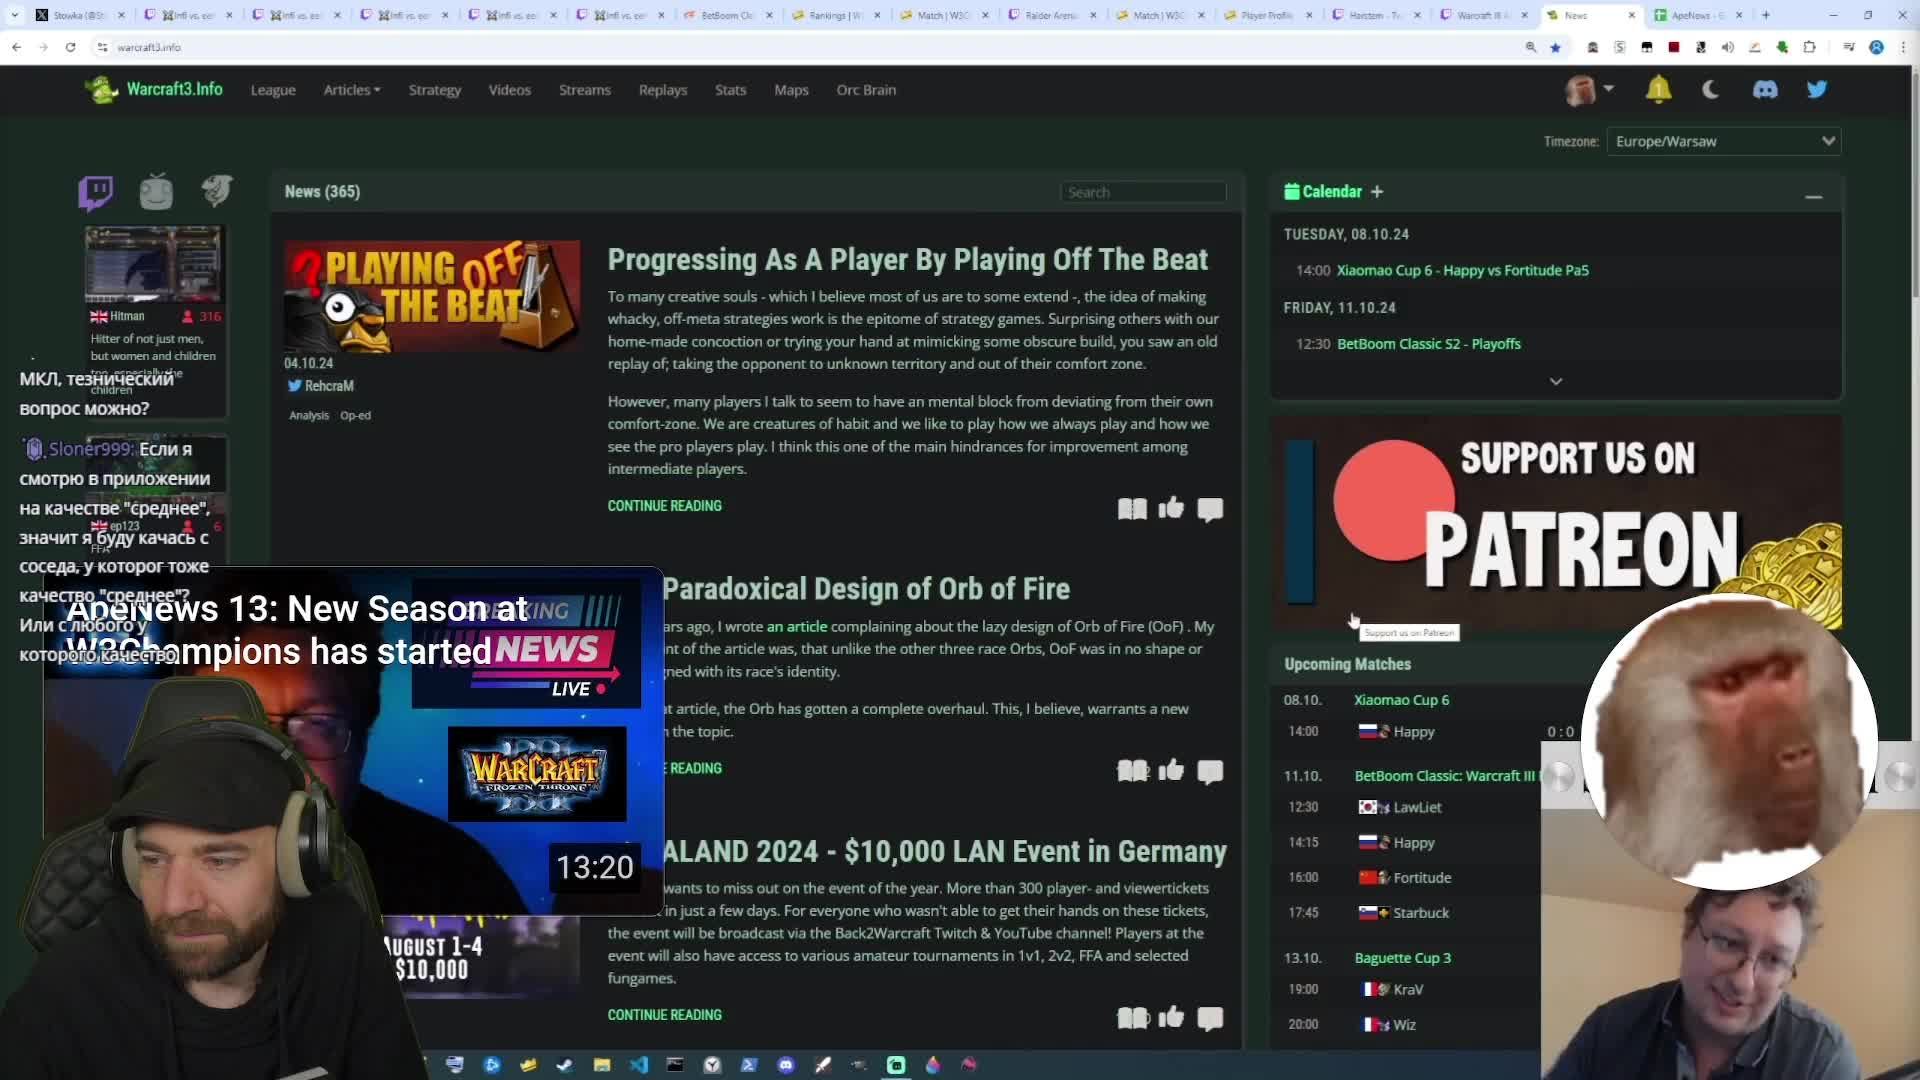
Task: Open the Strategy menu item
Action: (434, 90)
